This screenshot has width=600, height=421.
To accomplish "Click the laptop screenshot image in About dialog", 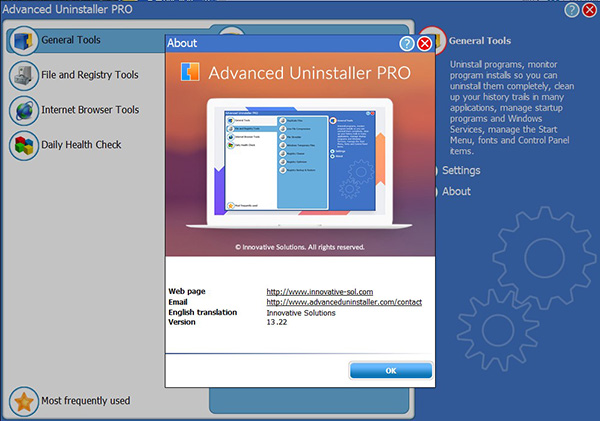I will tap(299, 163).
